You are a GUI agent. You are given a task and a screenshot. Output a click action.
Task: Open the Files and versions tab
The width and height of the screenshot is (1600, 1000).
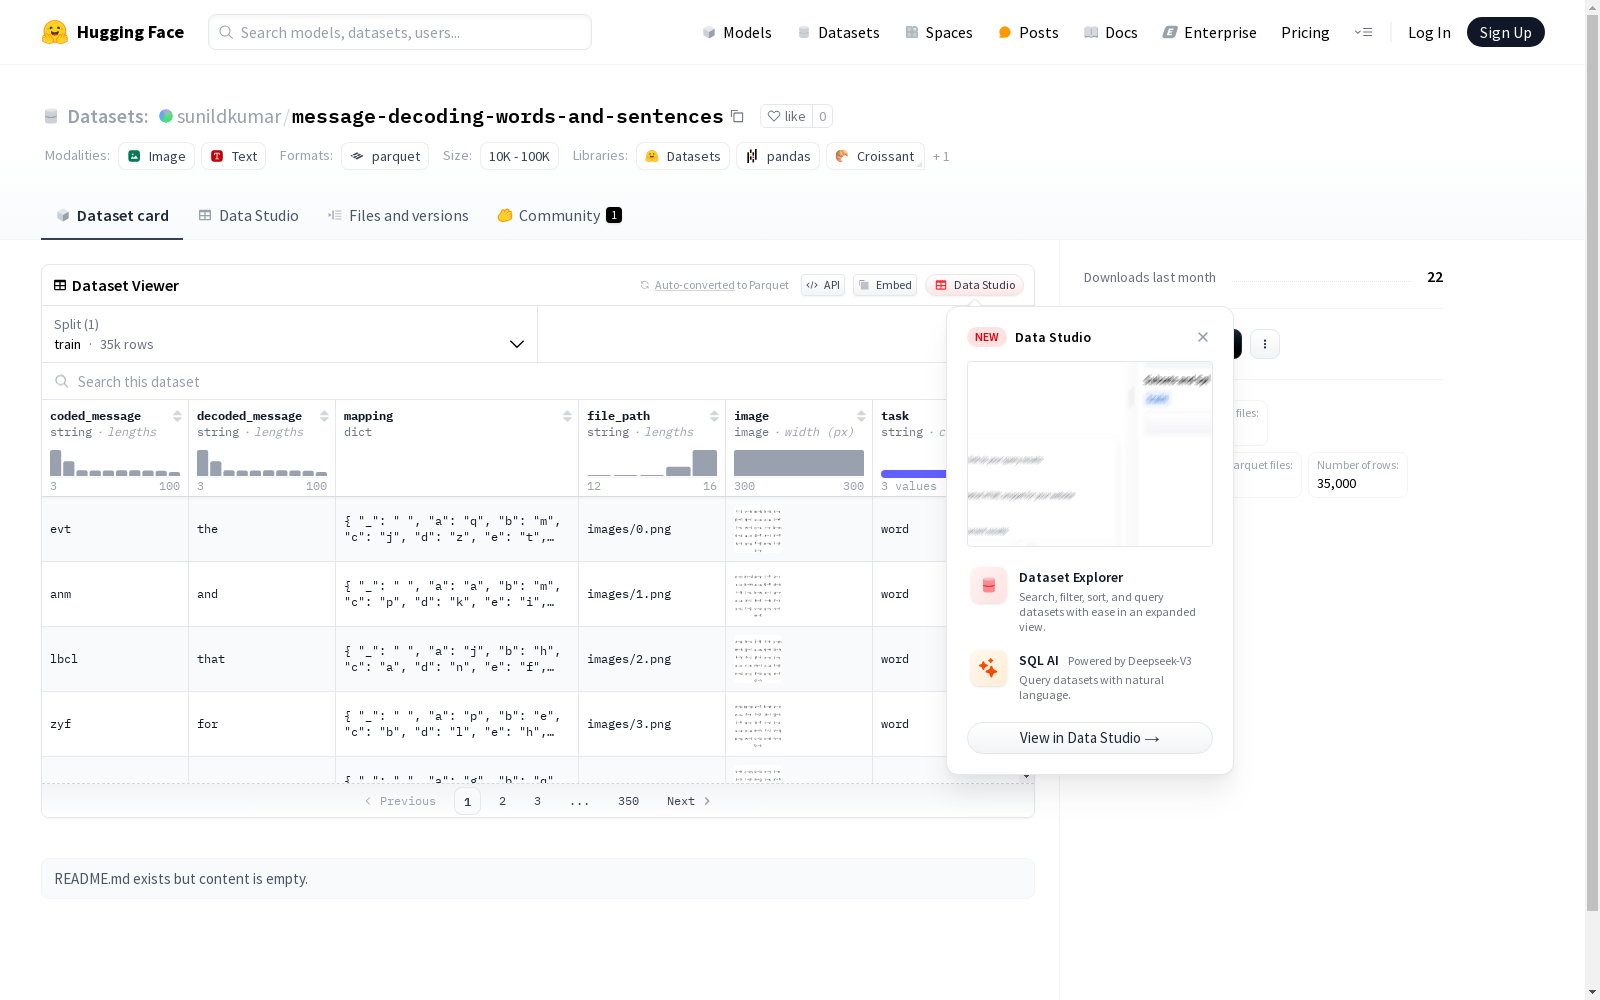pos(398,215)
